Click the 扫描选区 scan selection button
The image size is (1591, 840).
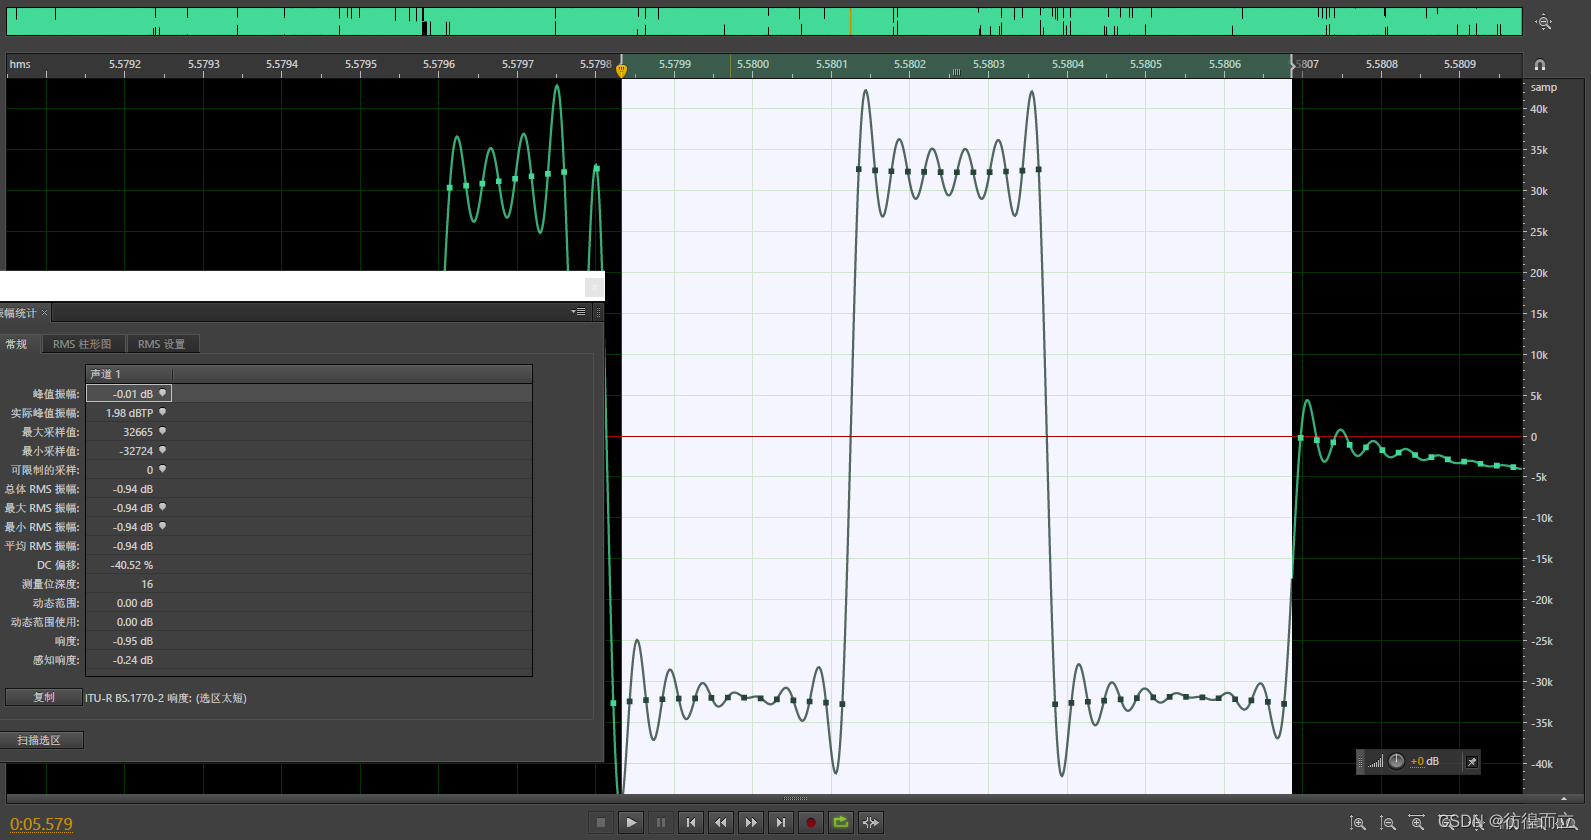point(40,740)
